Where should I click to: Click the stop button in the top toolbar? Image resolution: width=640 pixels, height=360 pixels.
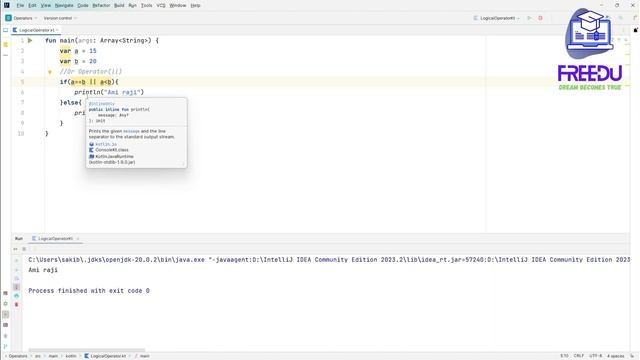click(x=540, y=18)
